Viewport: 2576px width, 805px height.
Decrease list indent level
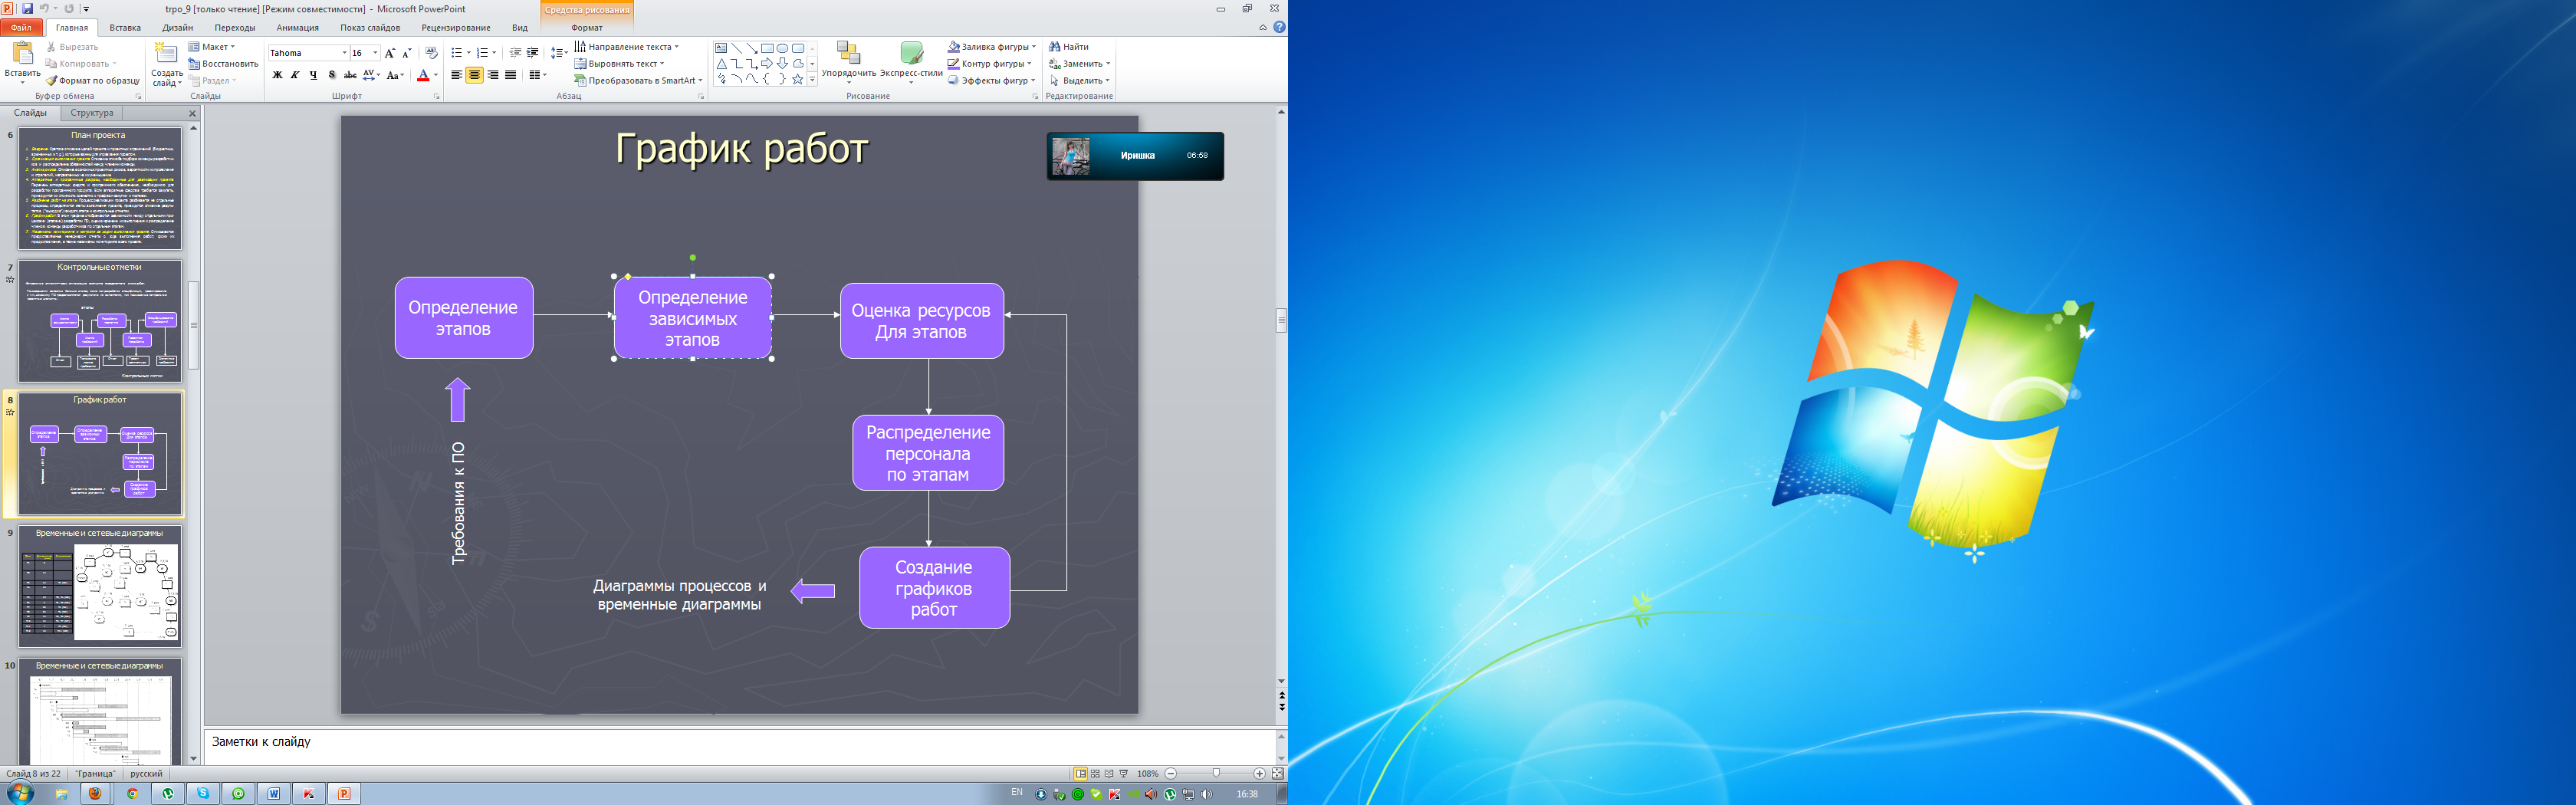point(515,53)
